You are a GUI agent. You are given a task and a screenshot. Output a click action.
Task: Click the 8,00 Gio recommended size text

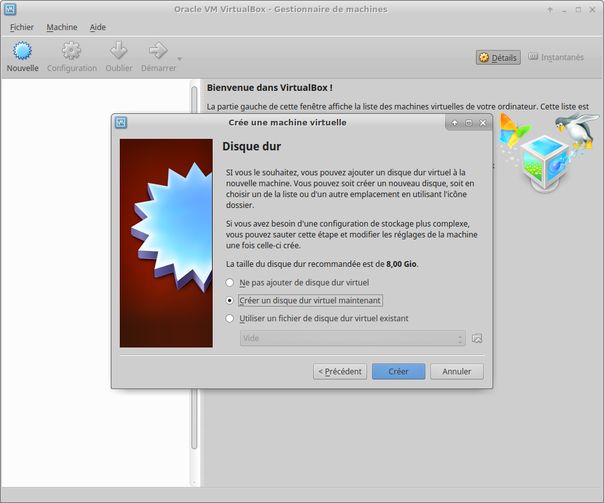[x=401, y=264]
